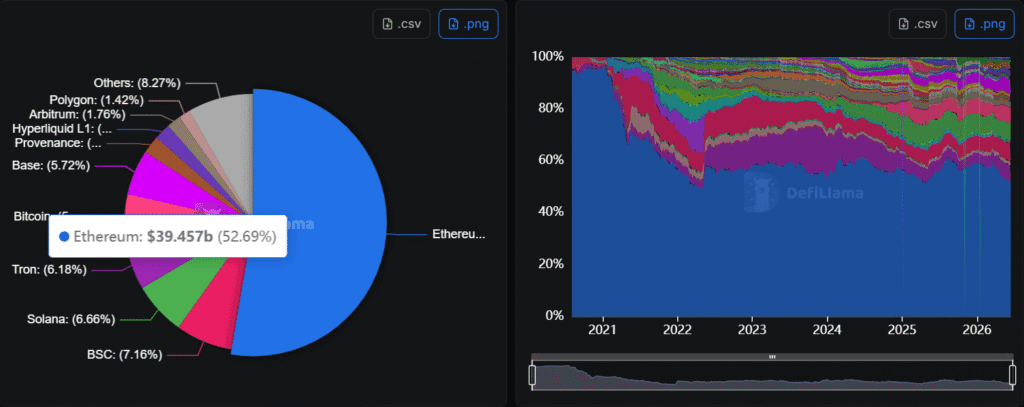Click the 2023 x-axis label

[x=752, y=329]
